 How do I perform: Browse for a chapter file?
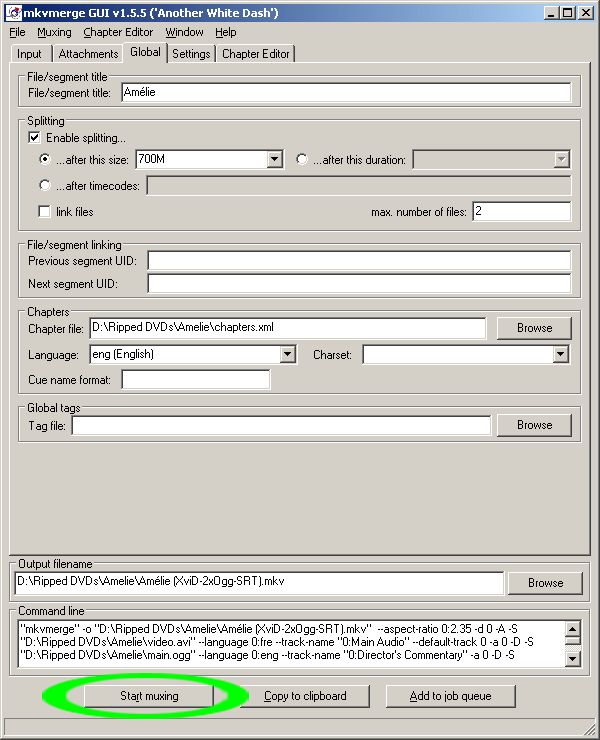(x=534, y=328)
